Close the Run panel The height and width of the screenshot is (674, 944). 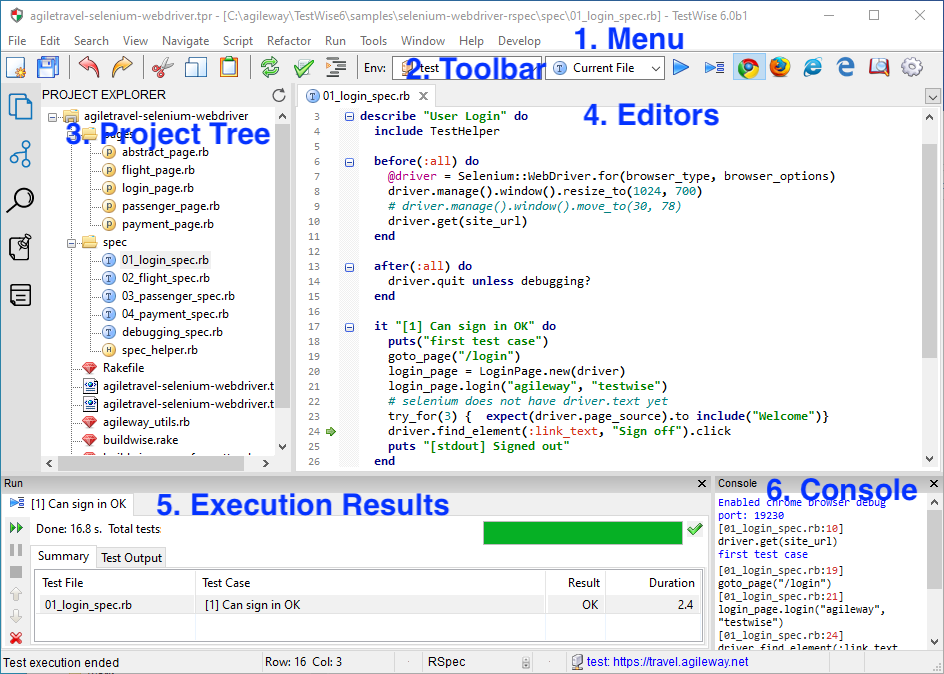[x=702, y=483]
